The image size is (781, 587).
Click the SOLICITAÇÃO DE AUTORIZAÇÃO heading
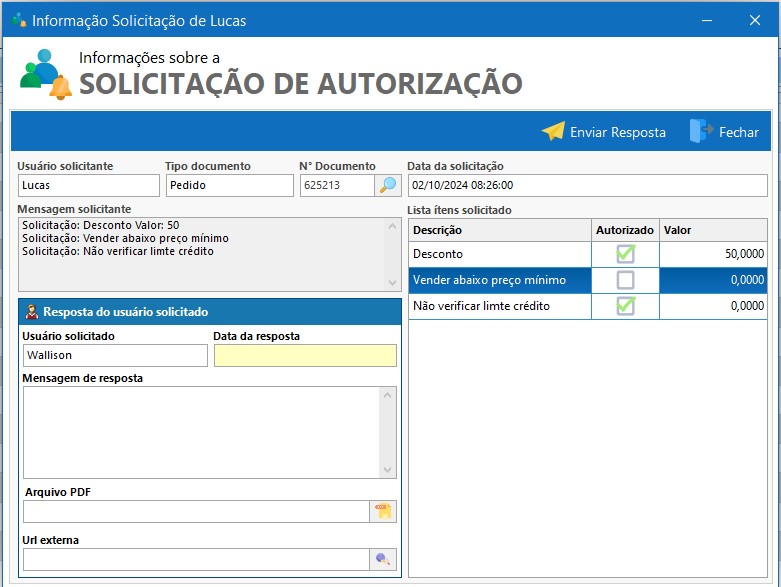(301, 83)
